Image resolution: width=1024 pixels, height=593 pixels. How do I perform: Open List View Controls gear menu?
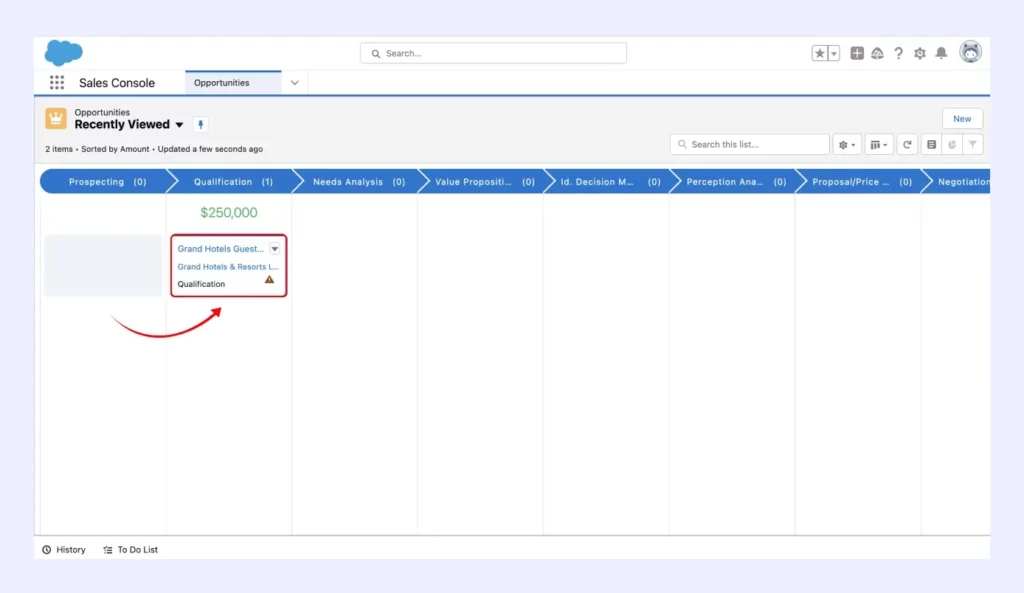coord(847,145)
